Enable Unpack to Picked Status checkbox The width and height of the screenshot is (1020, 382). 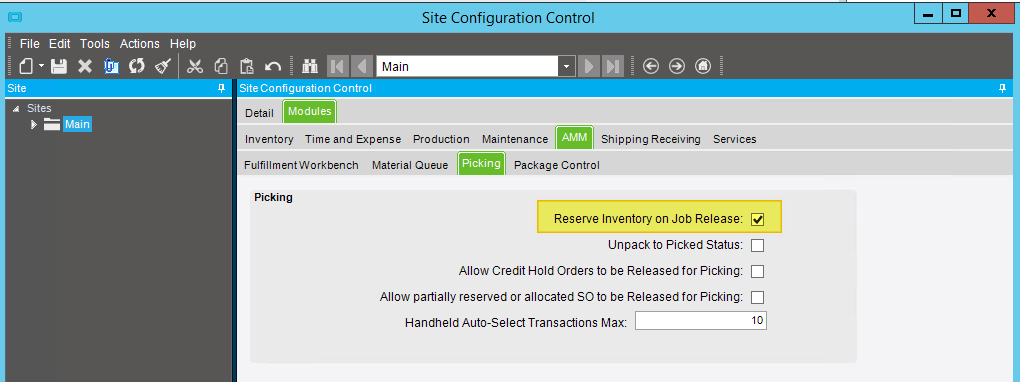757,245
